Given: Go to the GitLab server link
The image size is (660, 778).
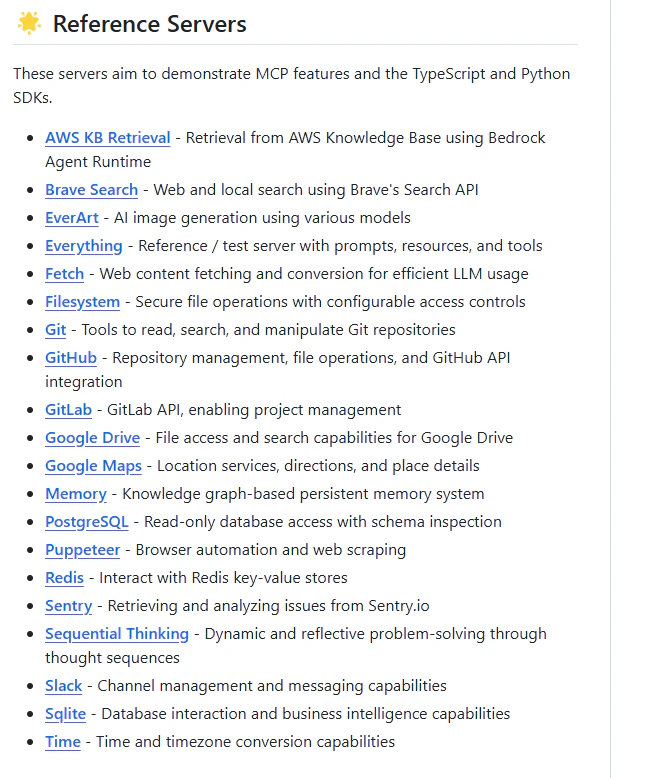Looking at the screenshot, I should point(68,410).
